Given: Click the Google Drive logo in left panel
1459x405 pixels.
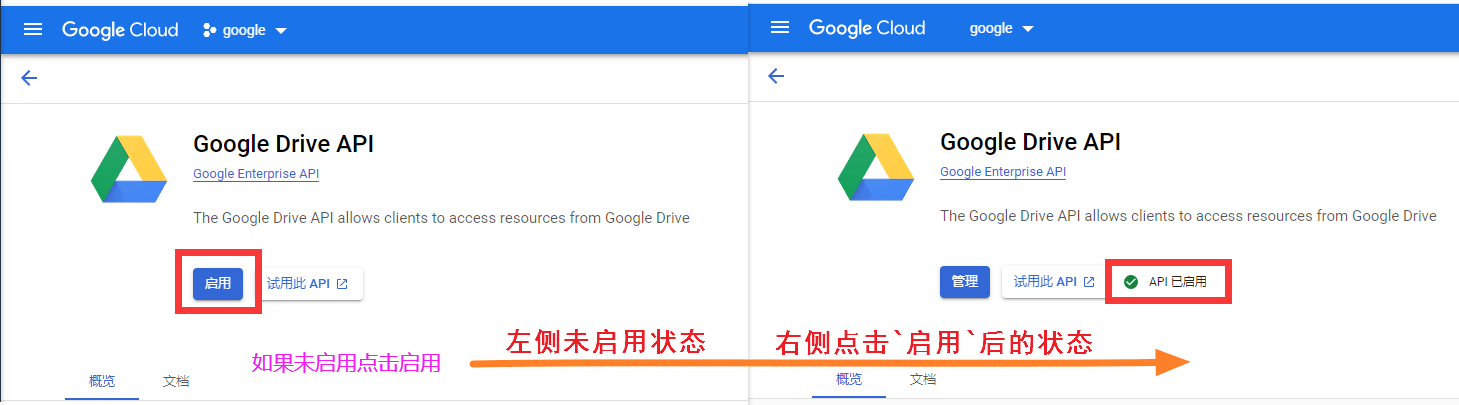Looking at the screenshot, I should [x=129, y=170].
